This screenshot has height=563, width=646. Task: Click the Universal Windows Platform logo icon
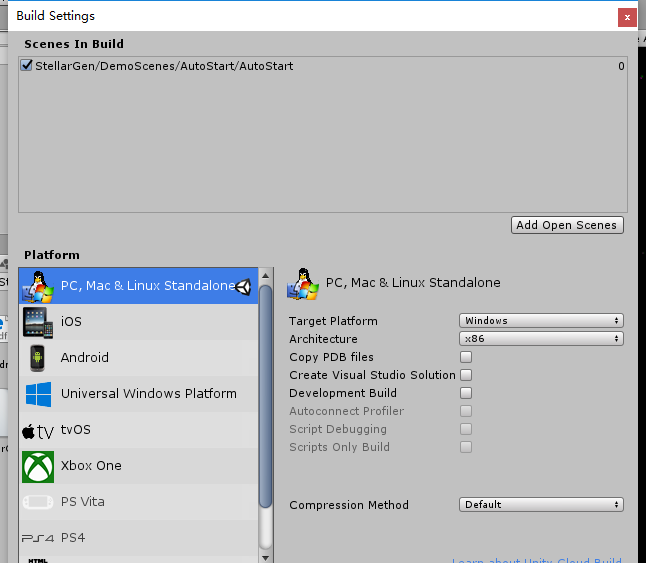[x=38, y=394]
